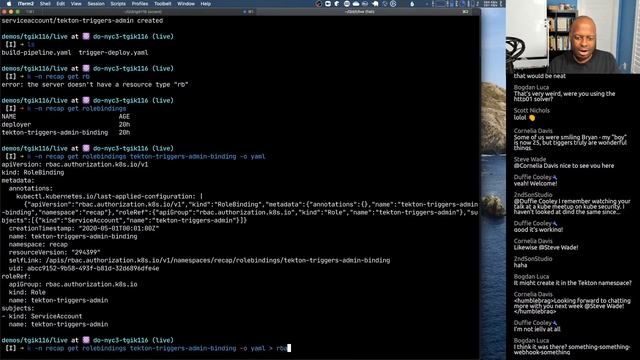Click the 'uid:' line

point(84,269)
